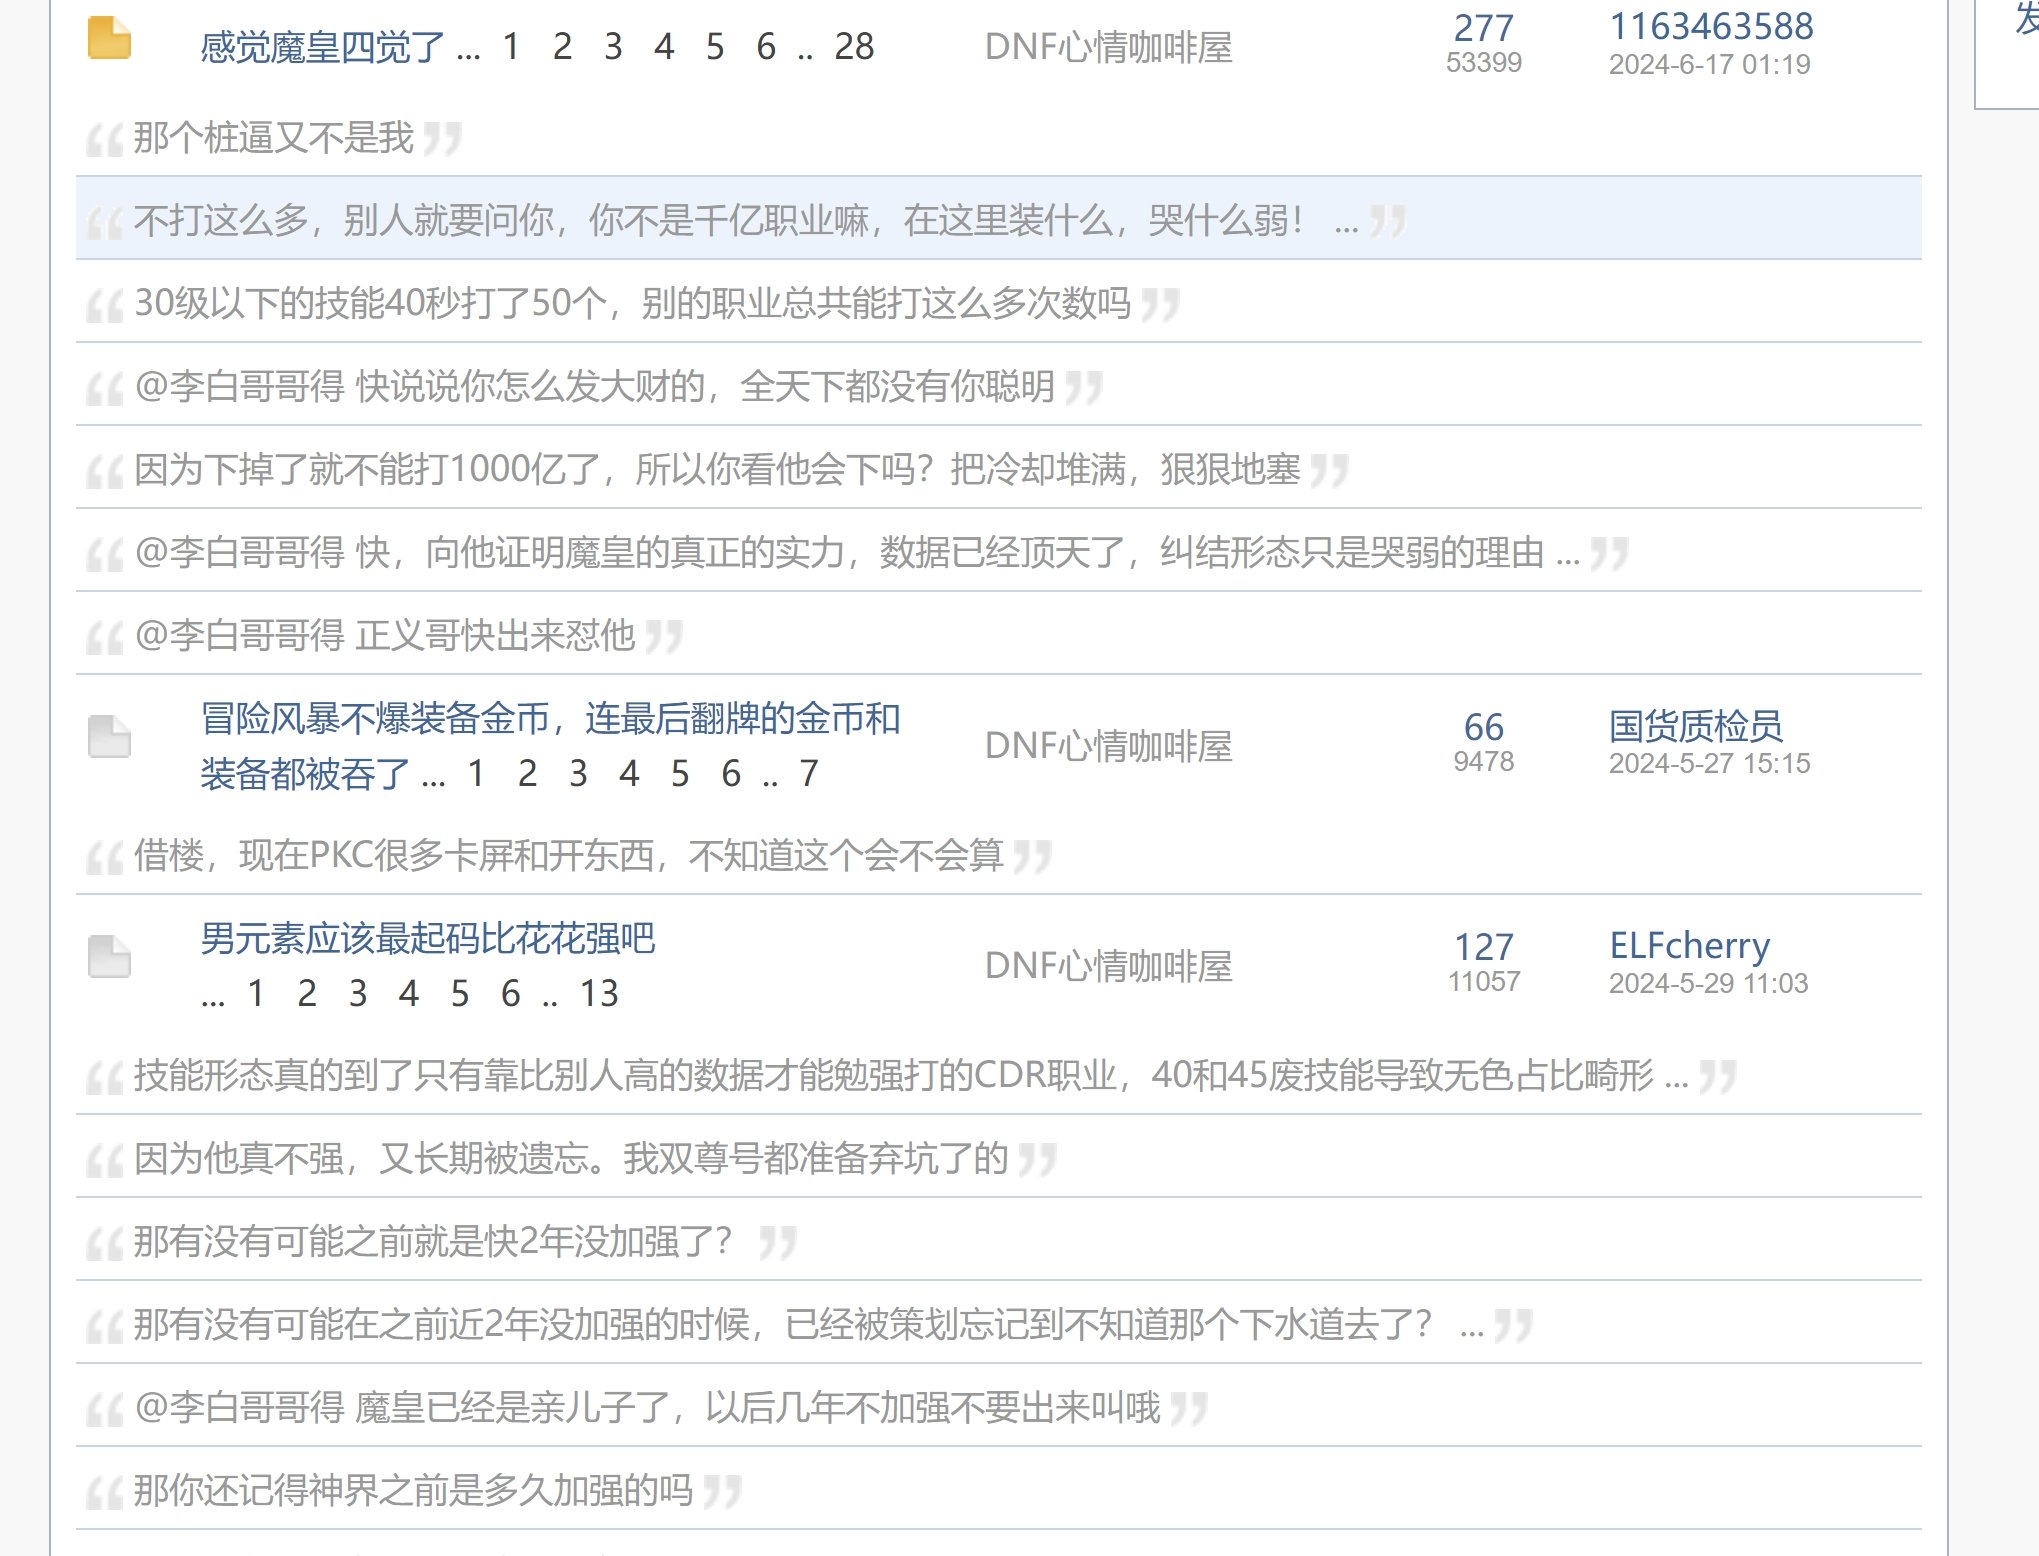Go to page 7 of 冒险风暴 thread
This screenshot has width=2039, height=1556.
coord(809,773)
